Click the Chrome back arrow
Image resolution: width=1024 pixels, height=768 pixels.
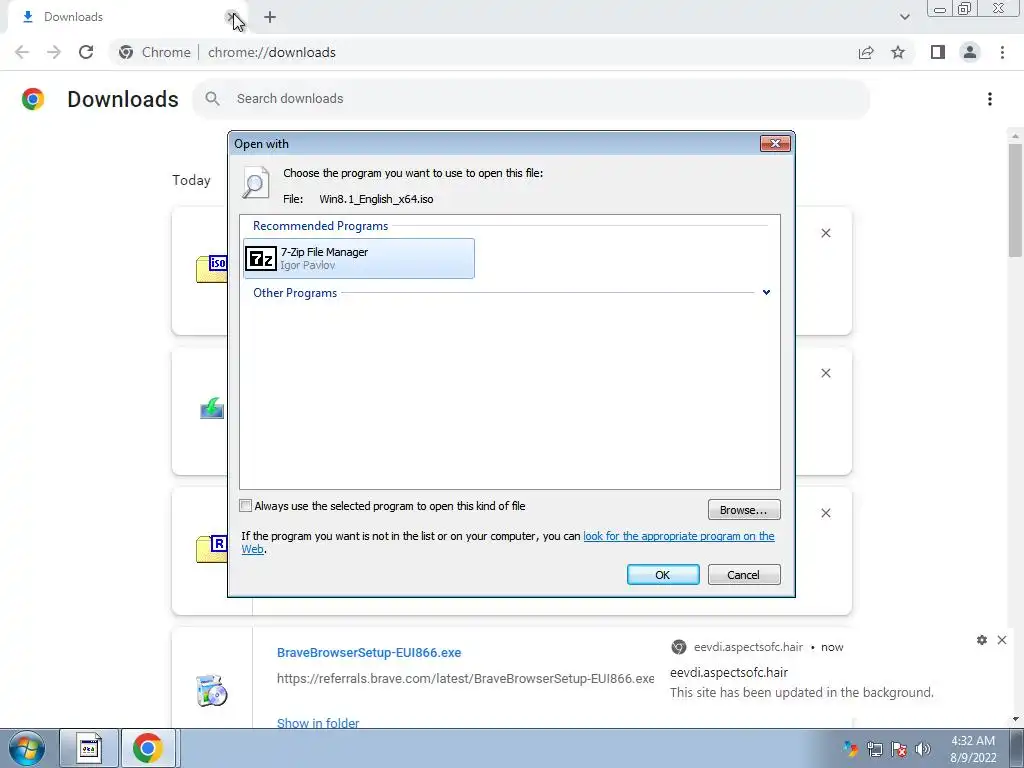click(x=22, y=52)
